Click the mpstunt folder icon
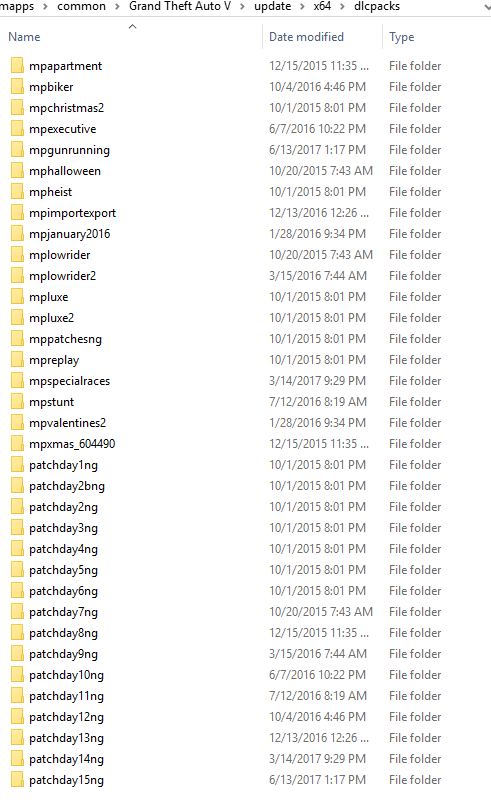The image size is (491, 802). click(x=17, y=402)
